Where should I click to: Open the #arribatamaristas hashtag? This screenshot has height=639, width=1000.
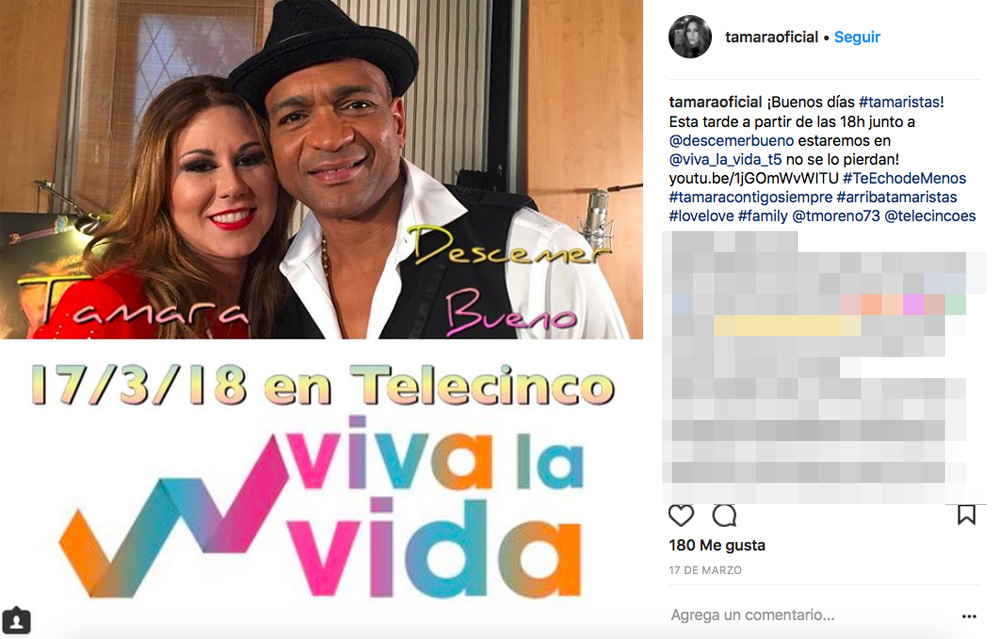click(x=897, y=197)
